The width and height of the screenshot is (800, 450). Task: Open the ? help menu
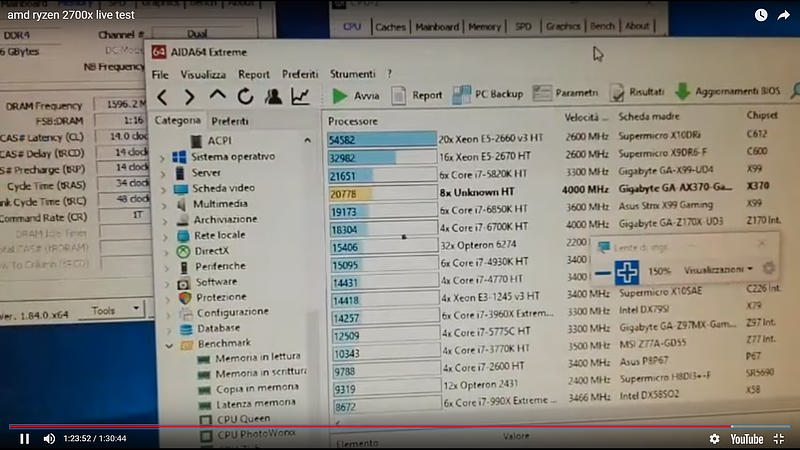[389, 74]
